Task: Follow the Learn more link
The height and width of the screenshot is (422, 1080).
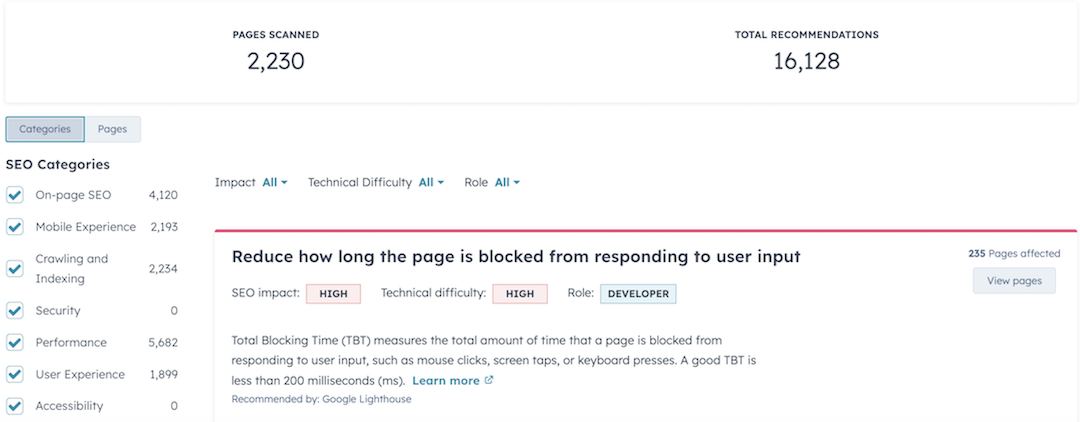Action: (x=446, y=381)
